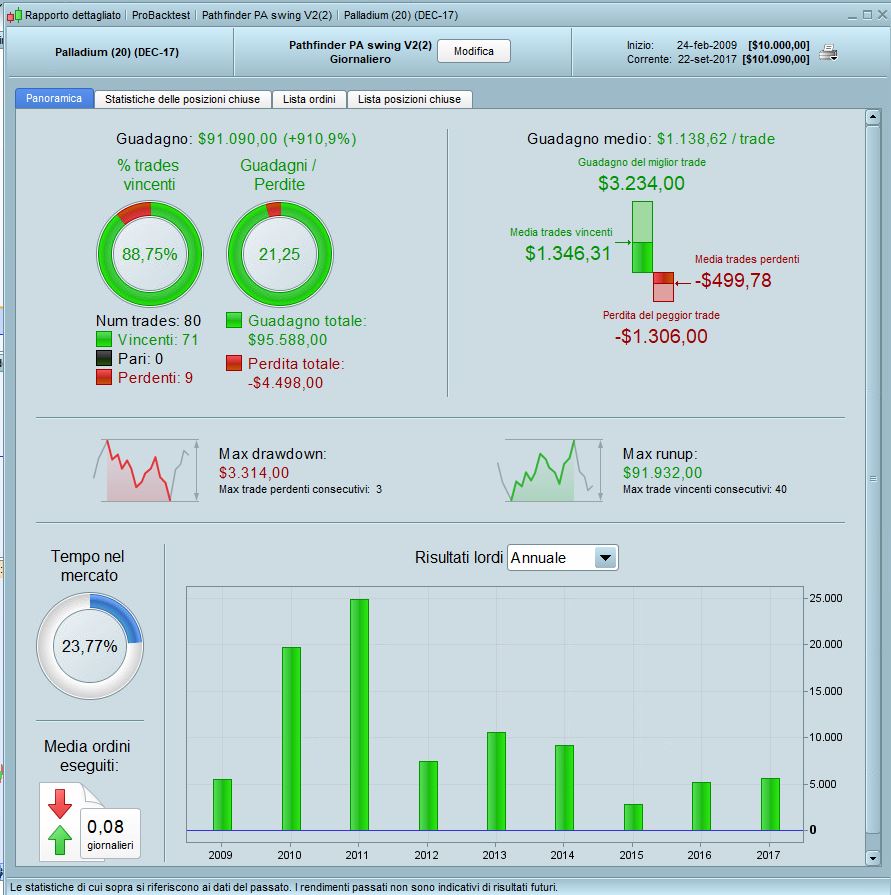Click the Palladium (20) (DEC-17) header label
The height and width of the screenshot is (895, 891).
(x=117, y=52)
